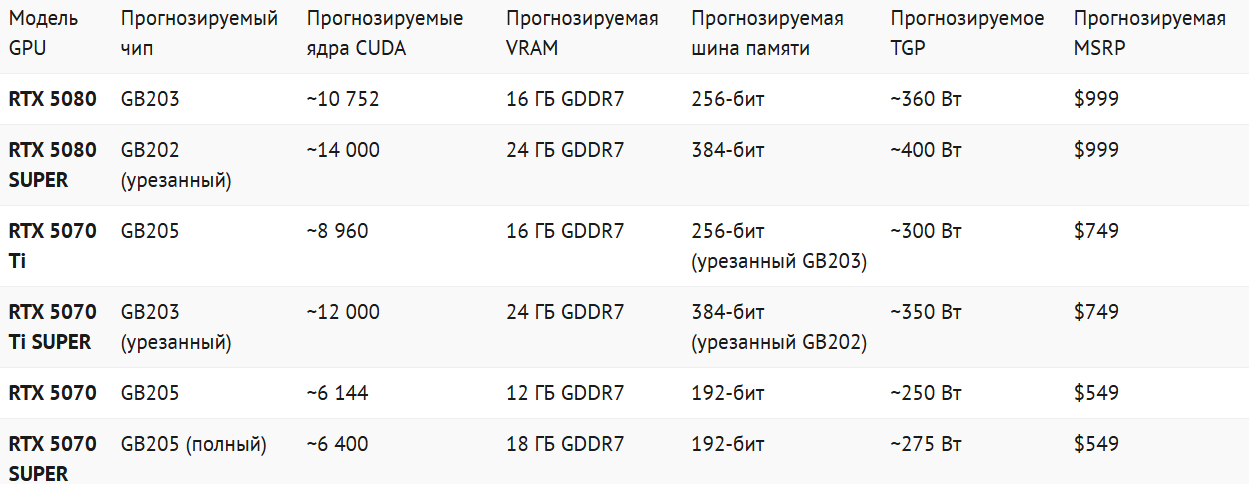Select the '18 ГБ GDDR7' VRAM cell
This screenshot has width=1249, height=484.
[x=565, y=444]
